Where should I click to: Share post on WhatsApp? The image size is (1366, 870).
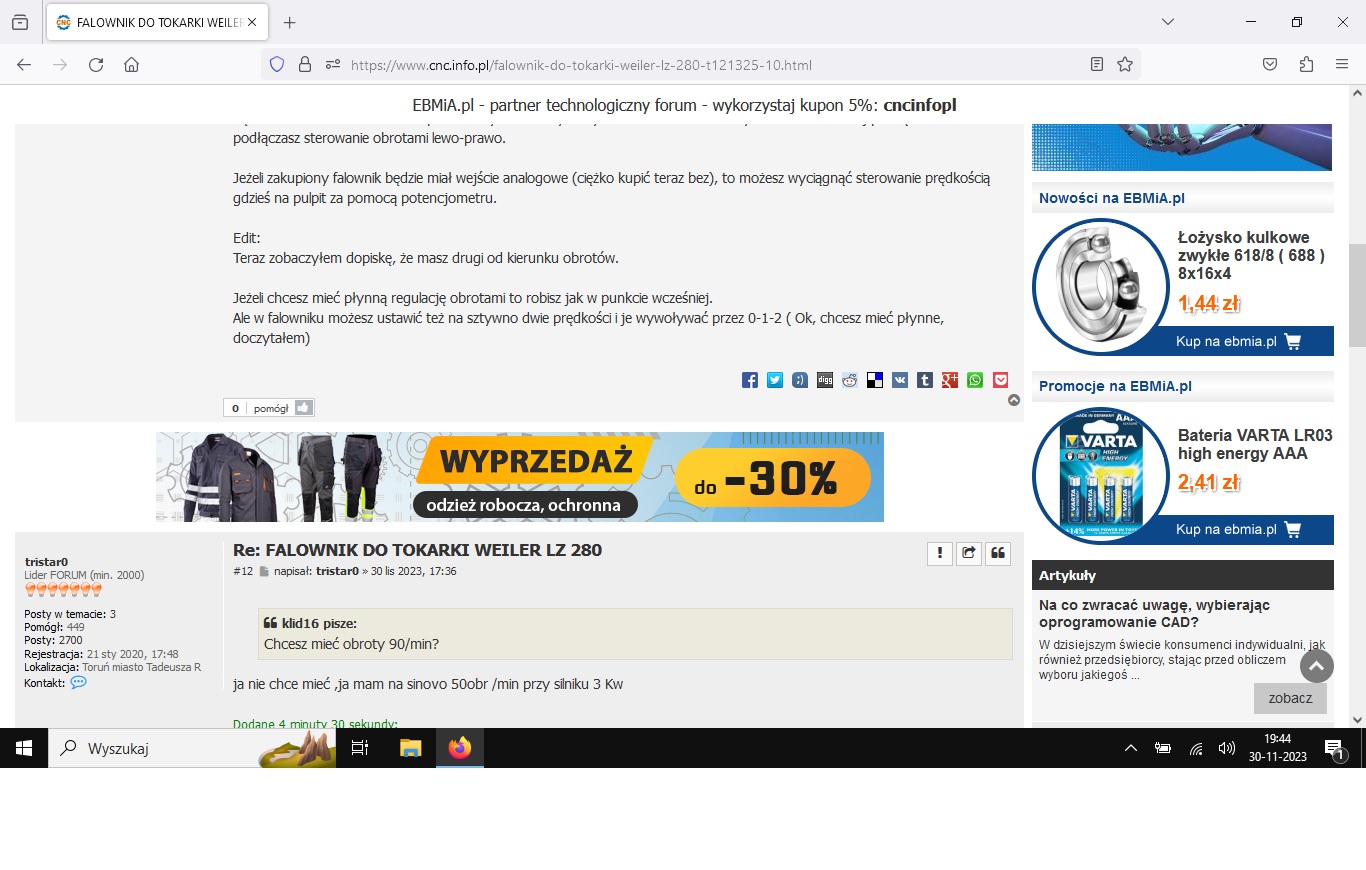(975, 380)
